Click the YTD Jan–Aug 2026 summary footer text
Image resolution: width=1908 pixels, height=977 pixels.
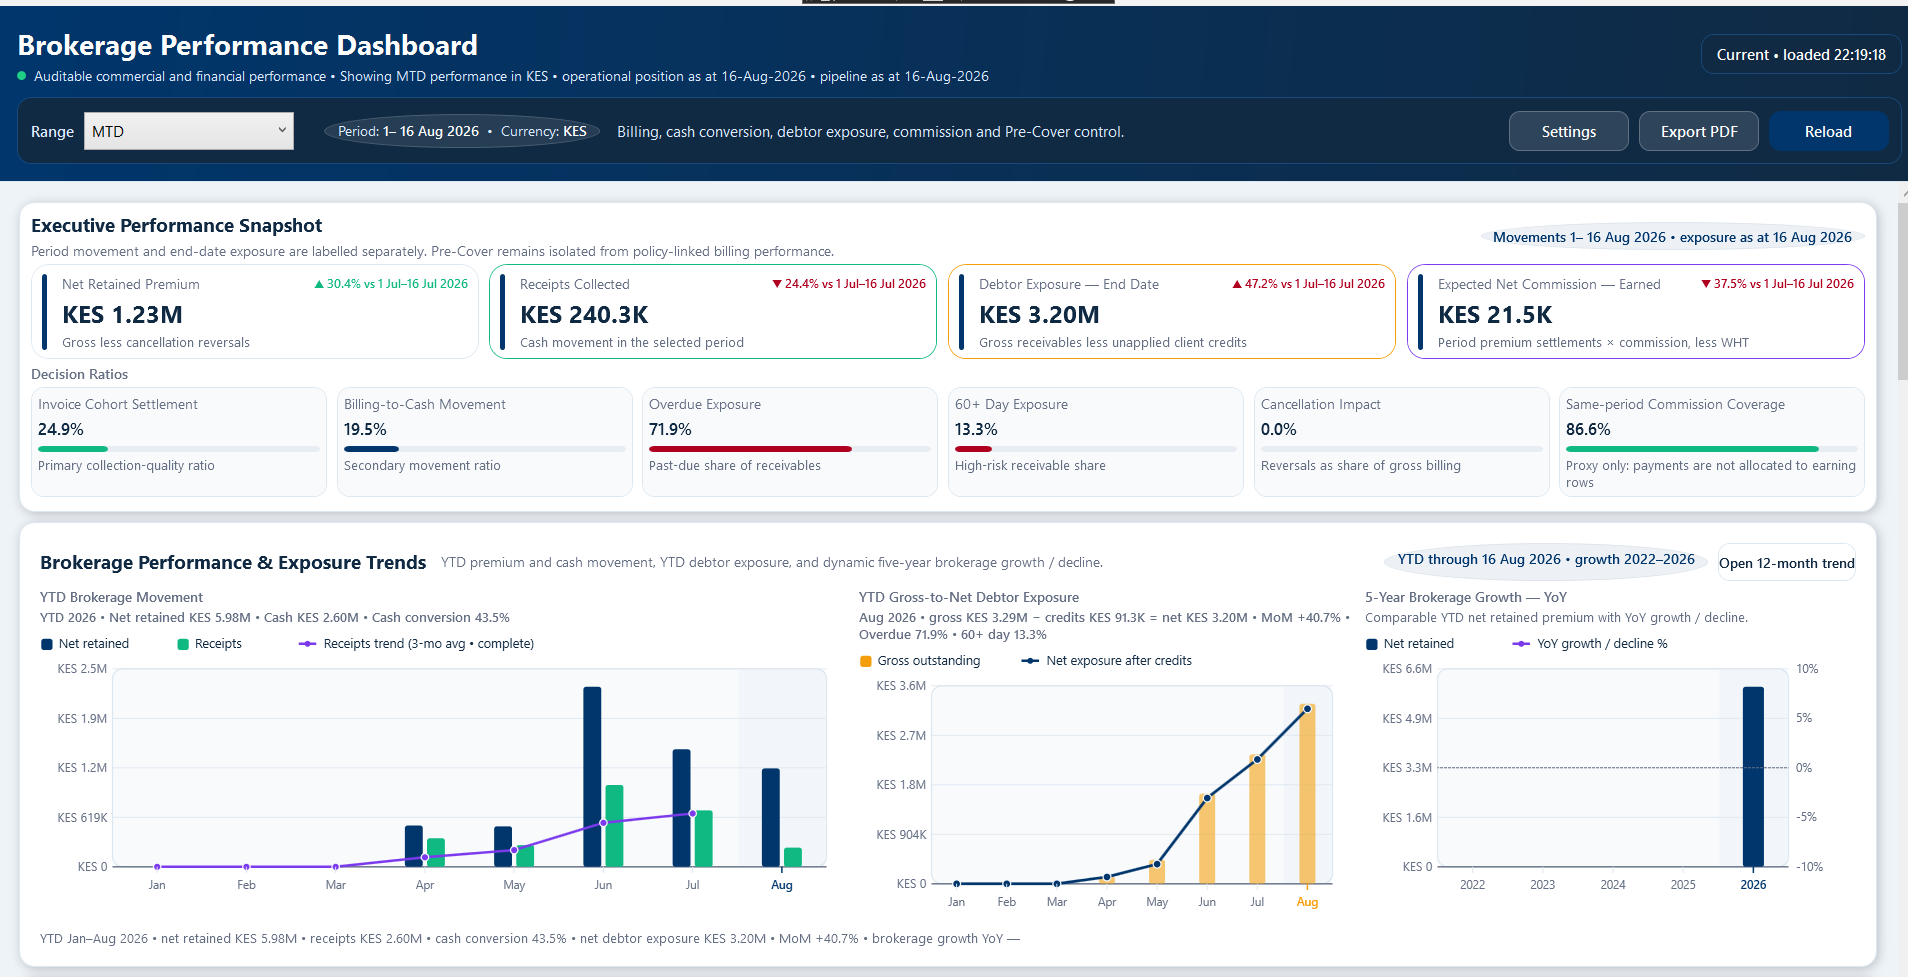(530, 939)
